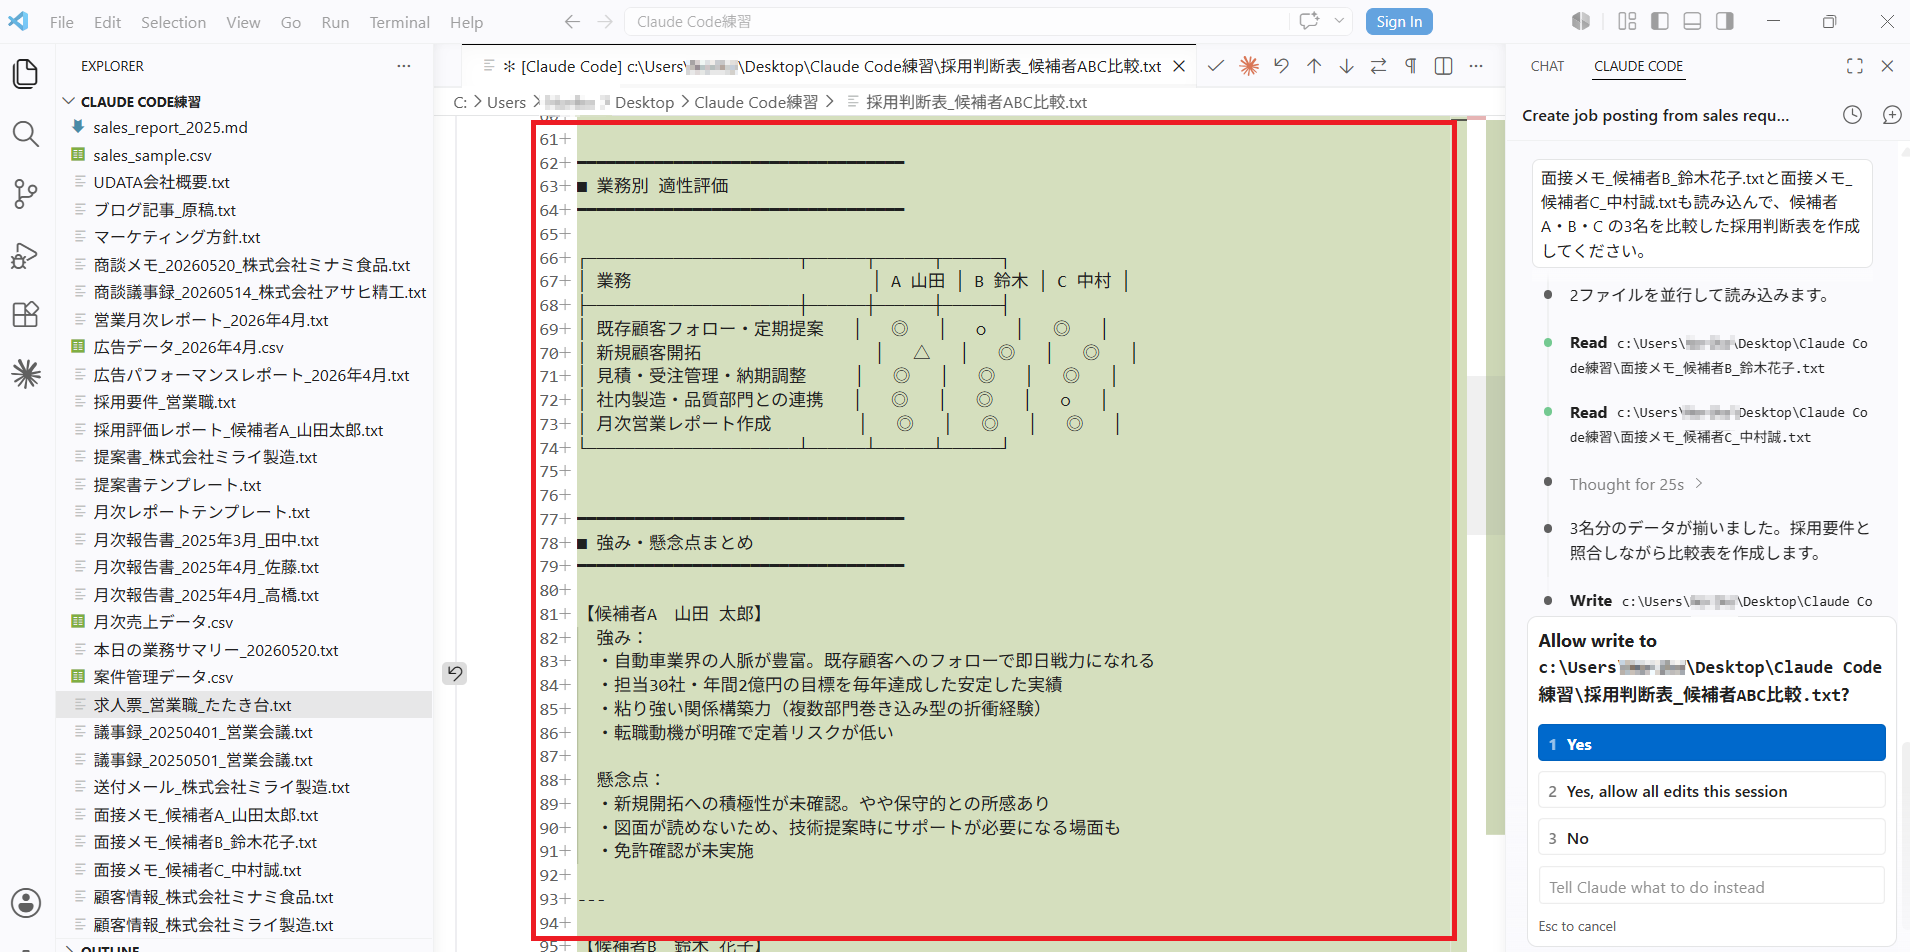Open the chat icon beside the command center
This screenshot has width=1910, height=952.
1309,21
